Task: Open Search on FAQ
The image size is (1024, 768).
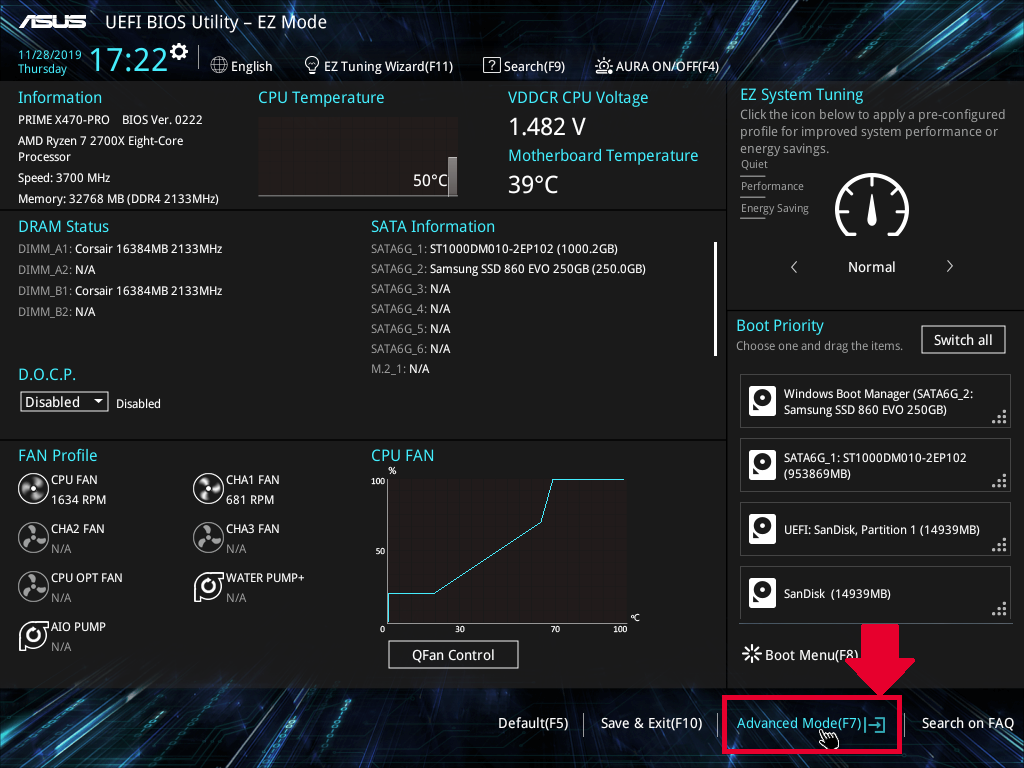Action: coord(968,724)
